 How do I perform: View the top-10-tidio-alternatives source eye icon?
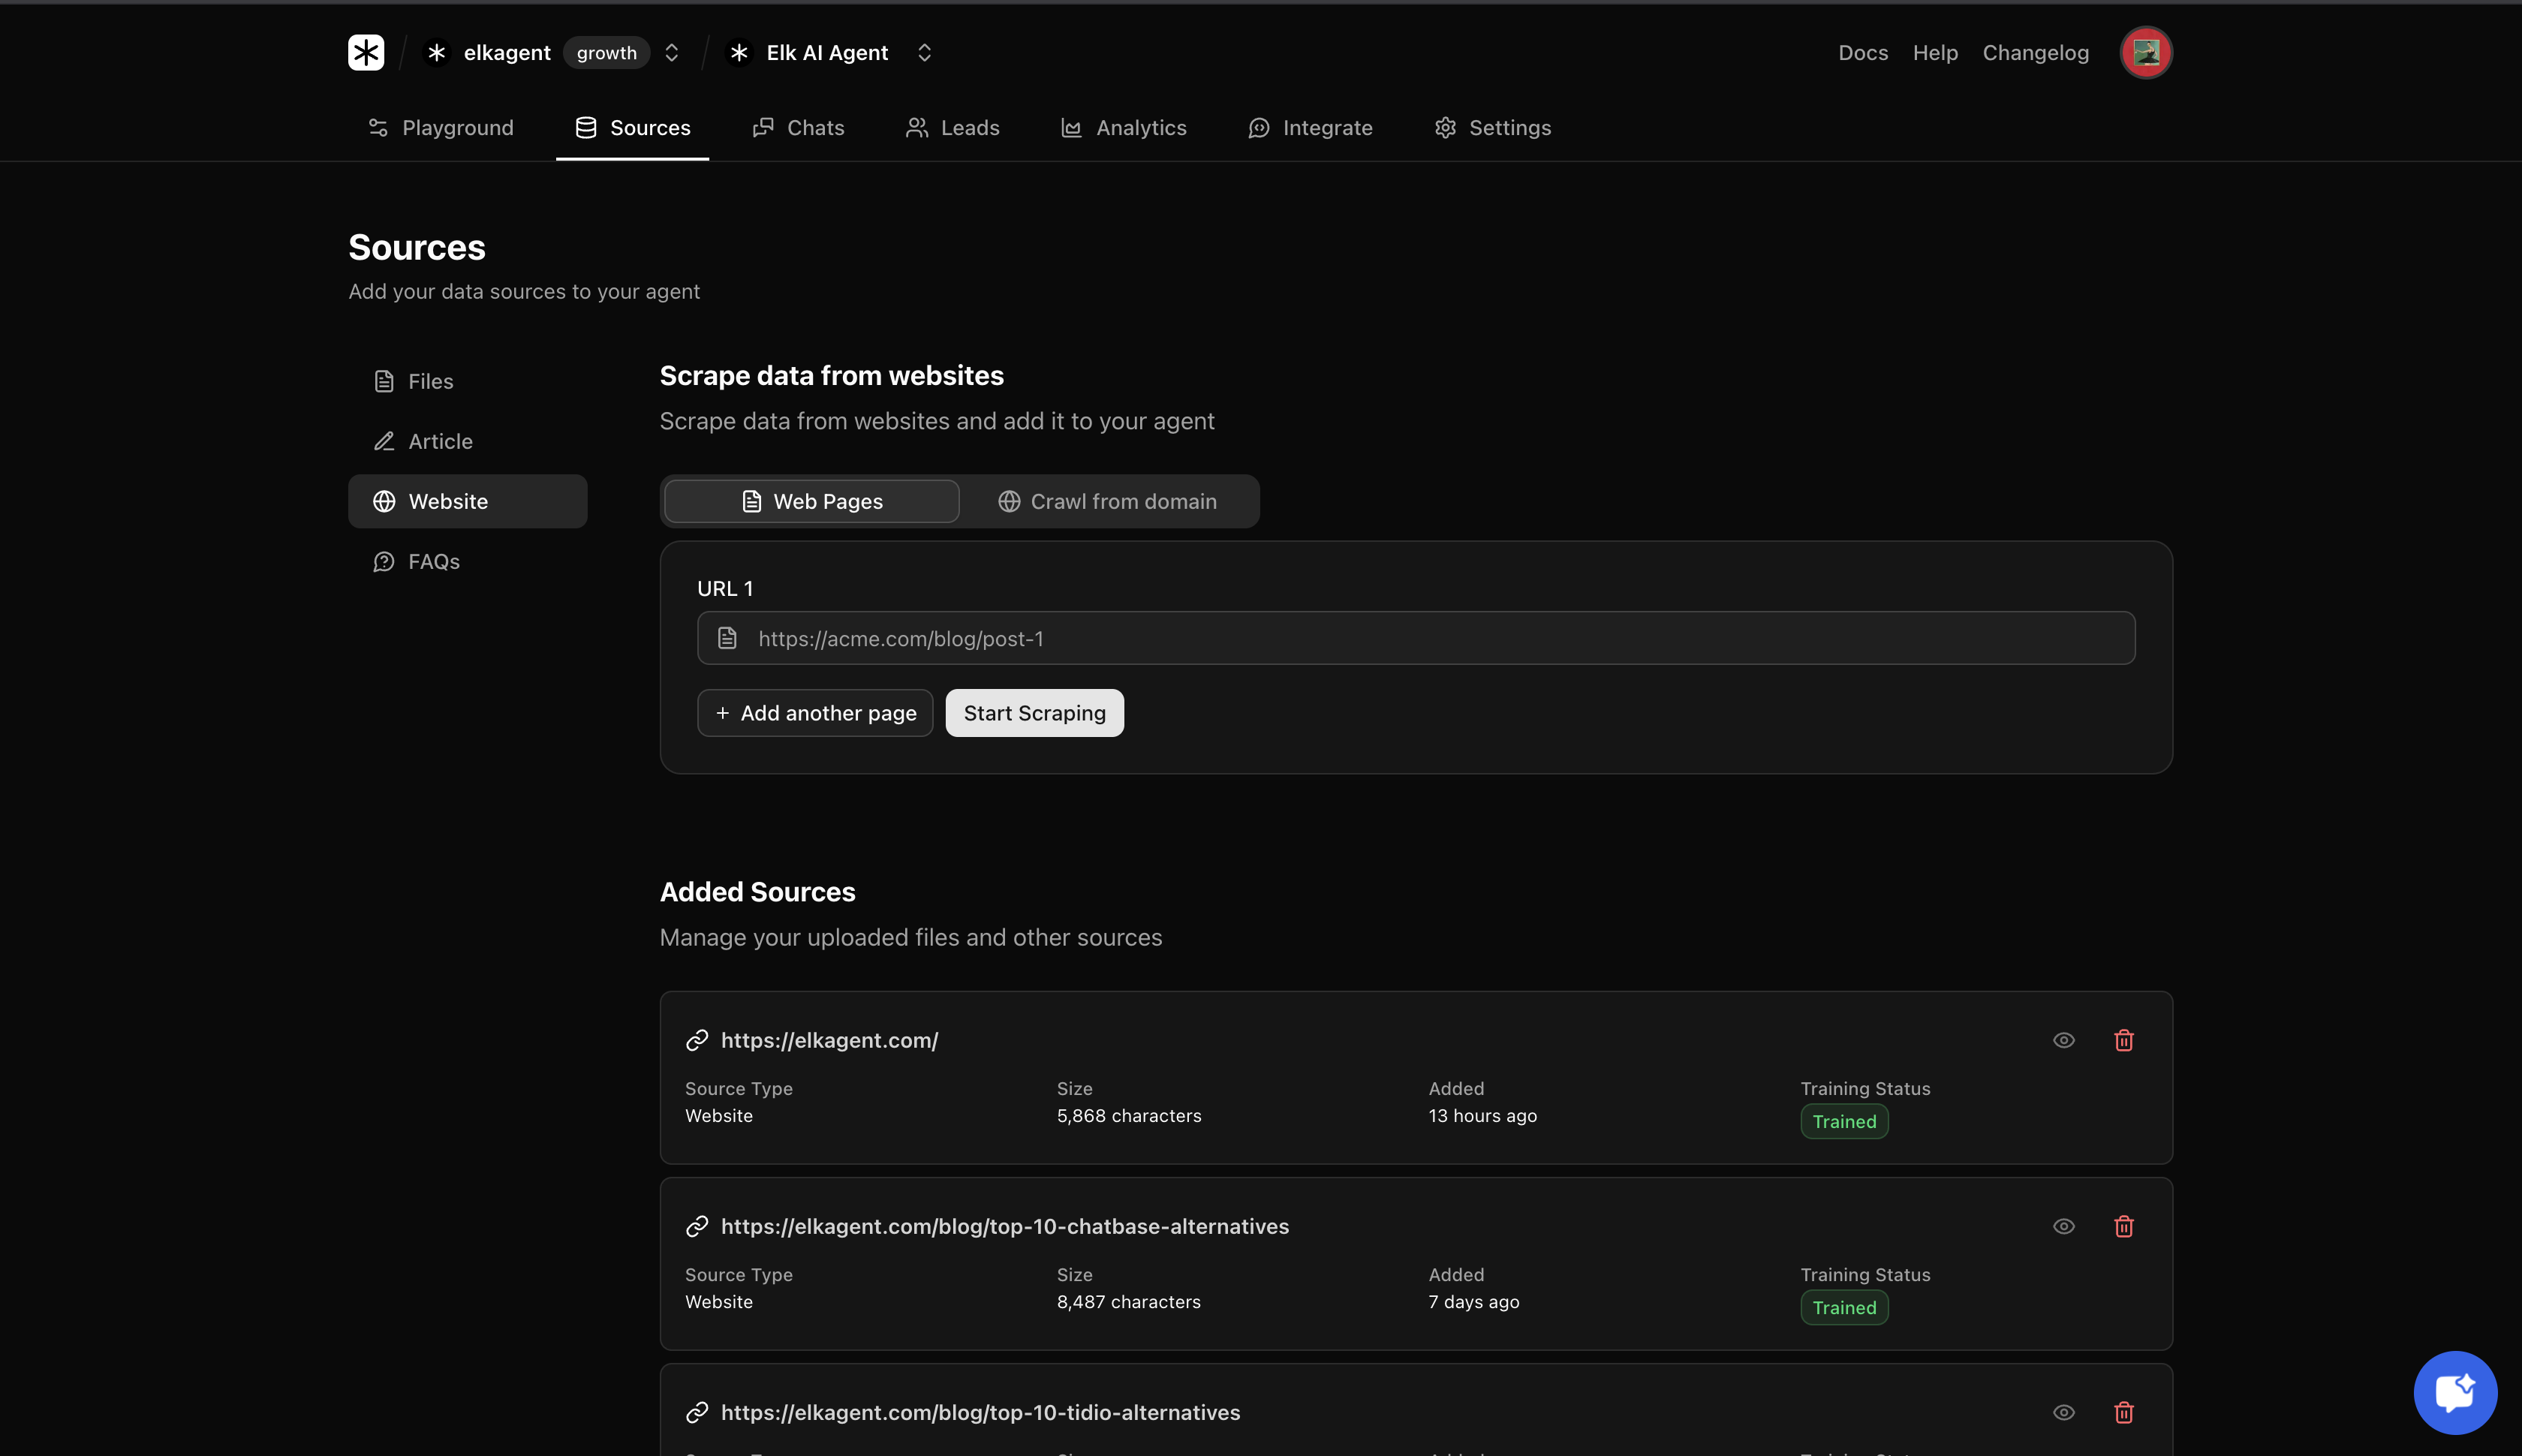(x=2064, y=1412)
